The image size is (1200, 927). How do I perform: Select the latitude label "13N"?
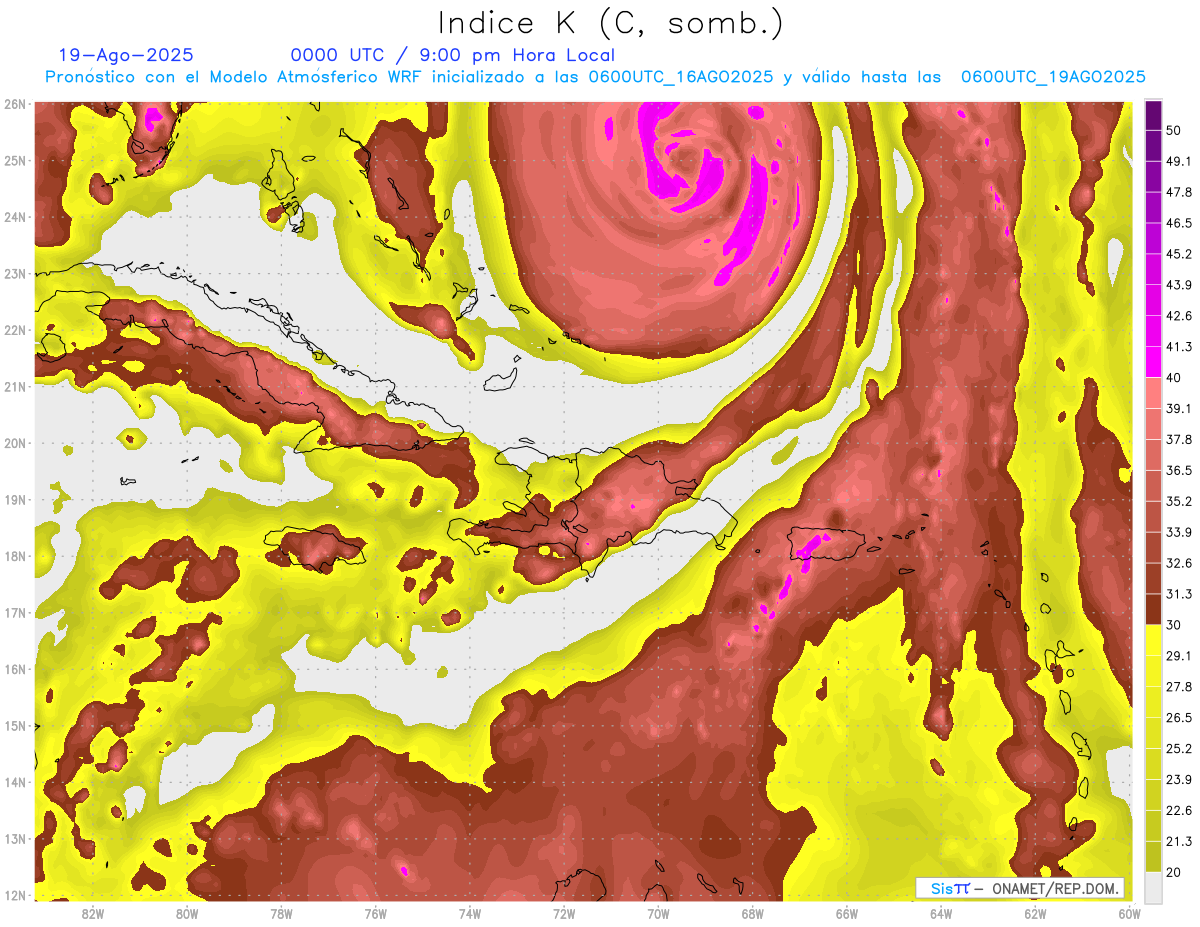[15, 838]
